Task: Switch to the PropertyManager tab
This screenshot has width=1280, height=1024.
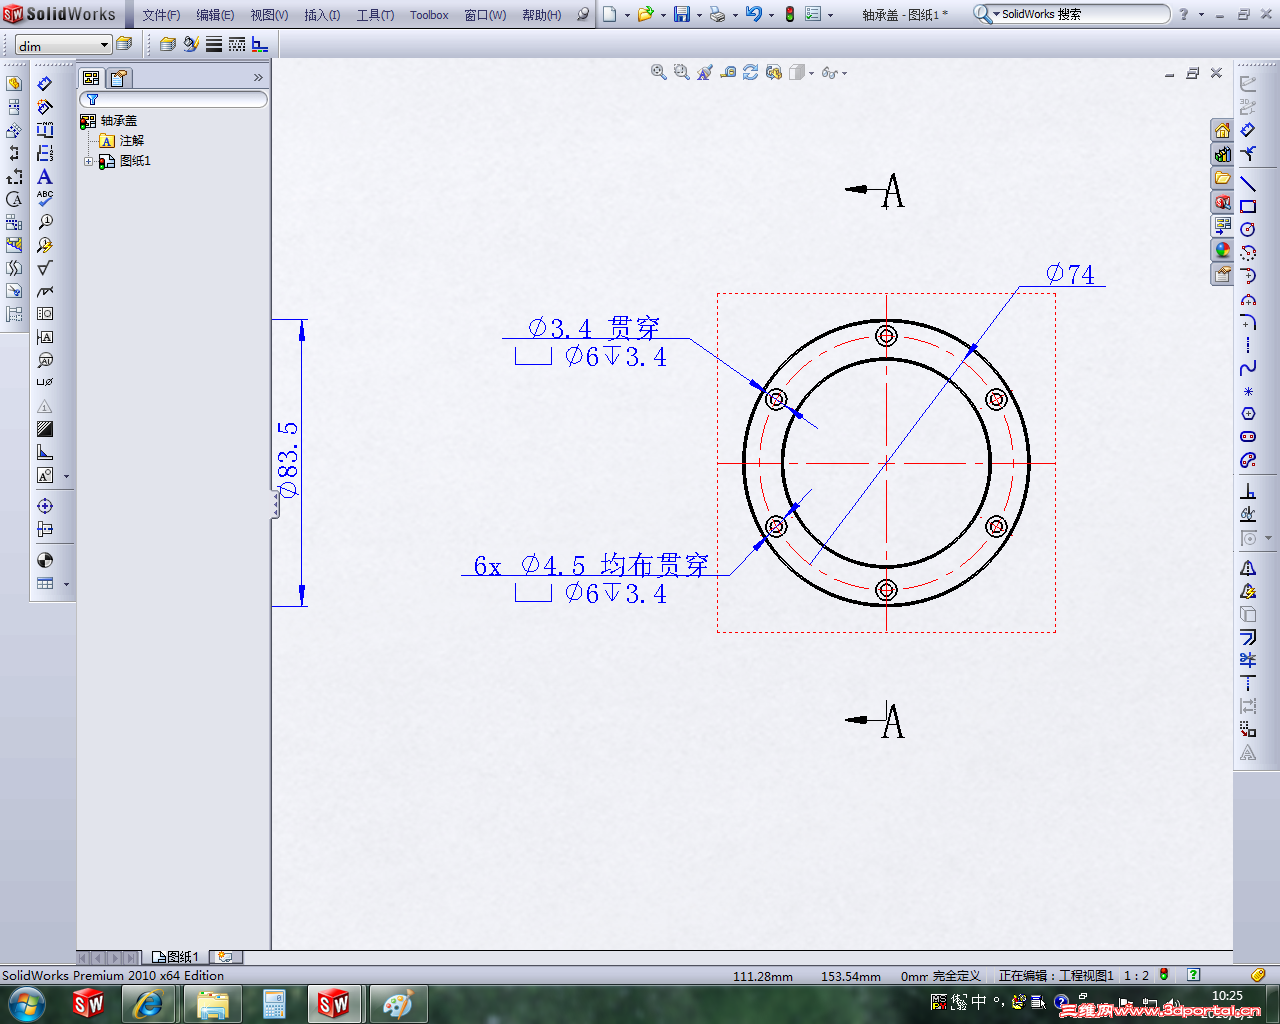Action: (119, 78)
